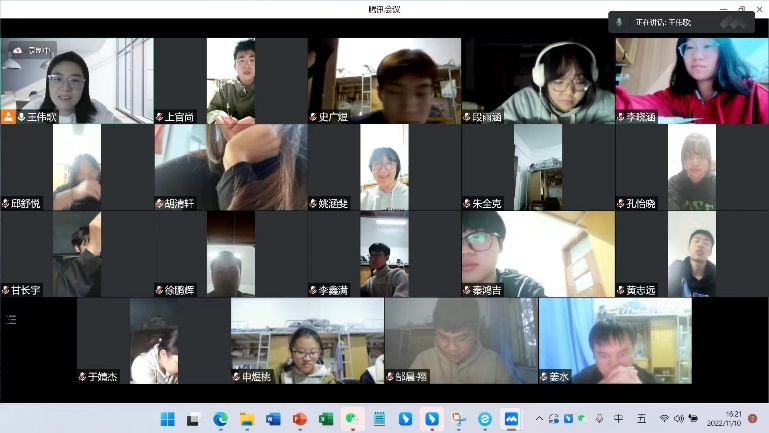Open the Wi-Fi network tray icon
This screenshot has width=769, height=433.
click(664, 418)
